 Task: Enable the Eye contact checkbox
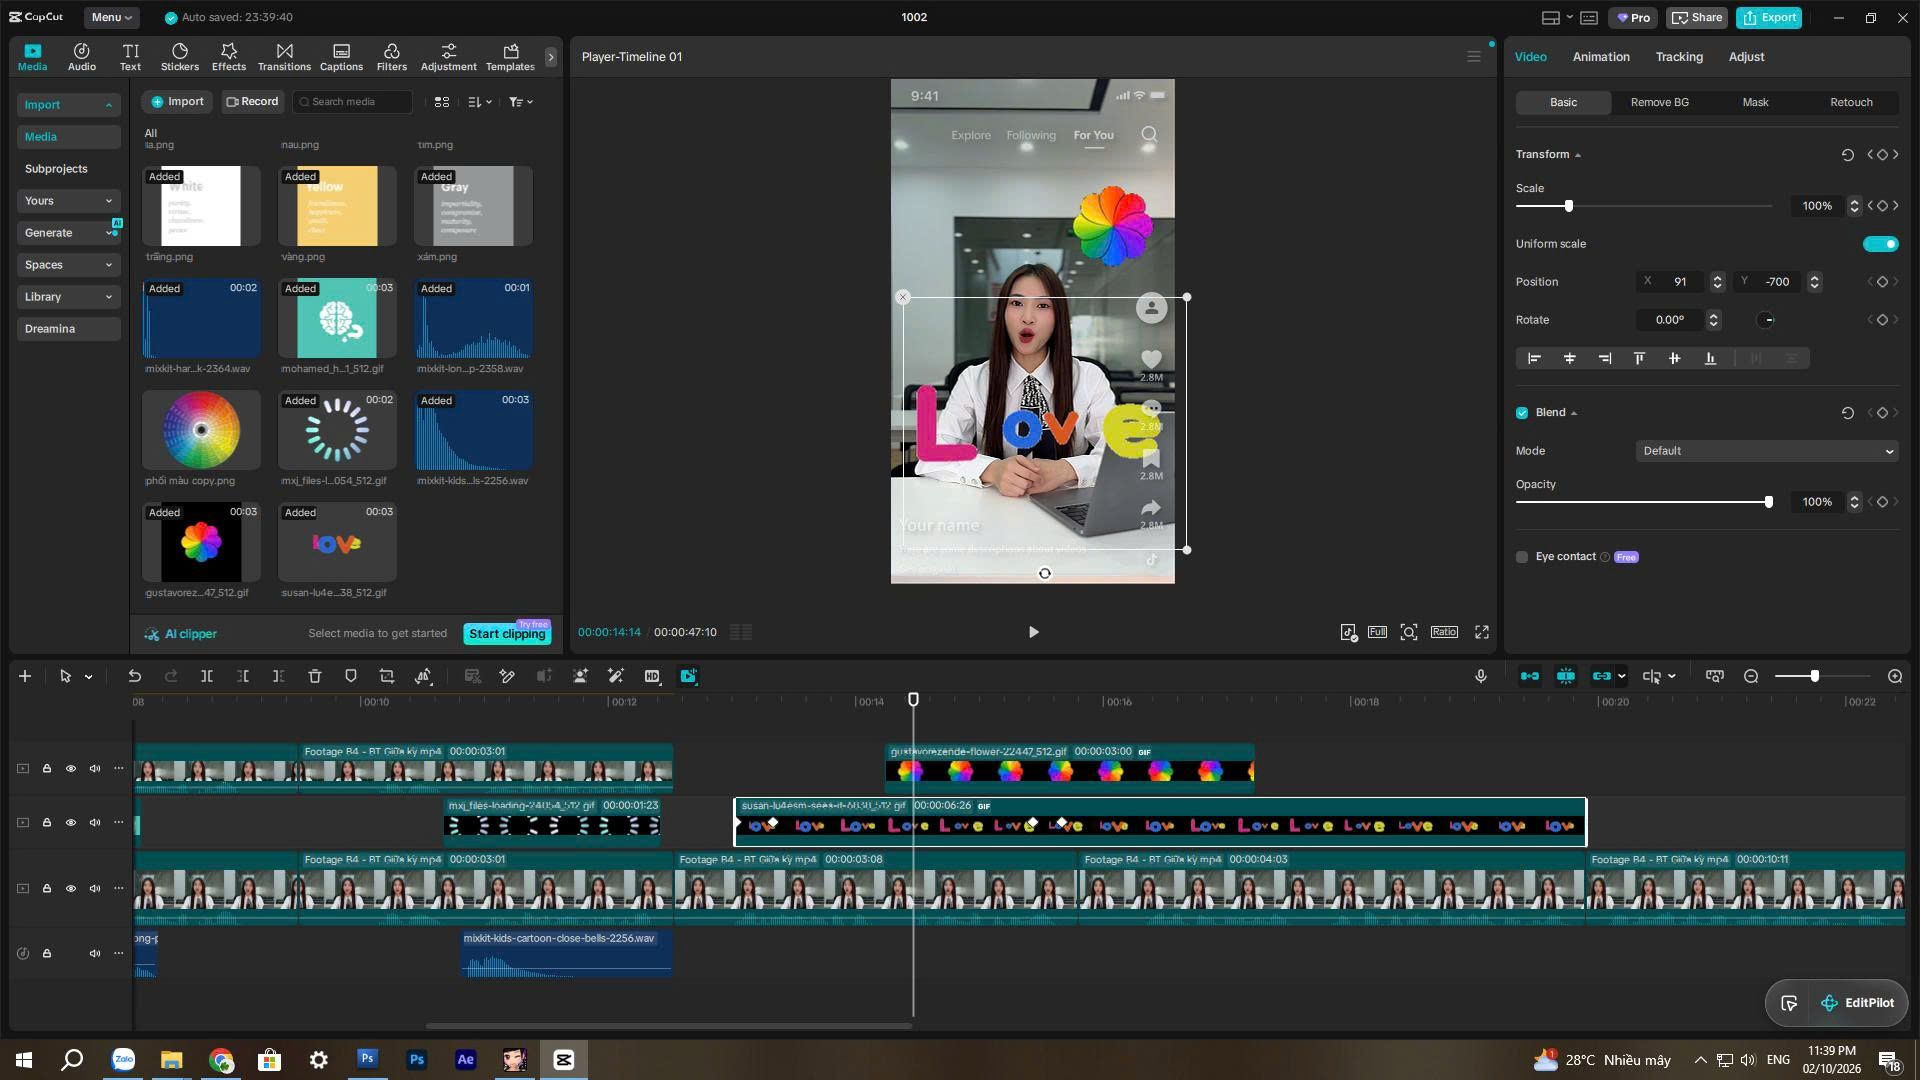(1522, 557)
